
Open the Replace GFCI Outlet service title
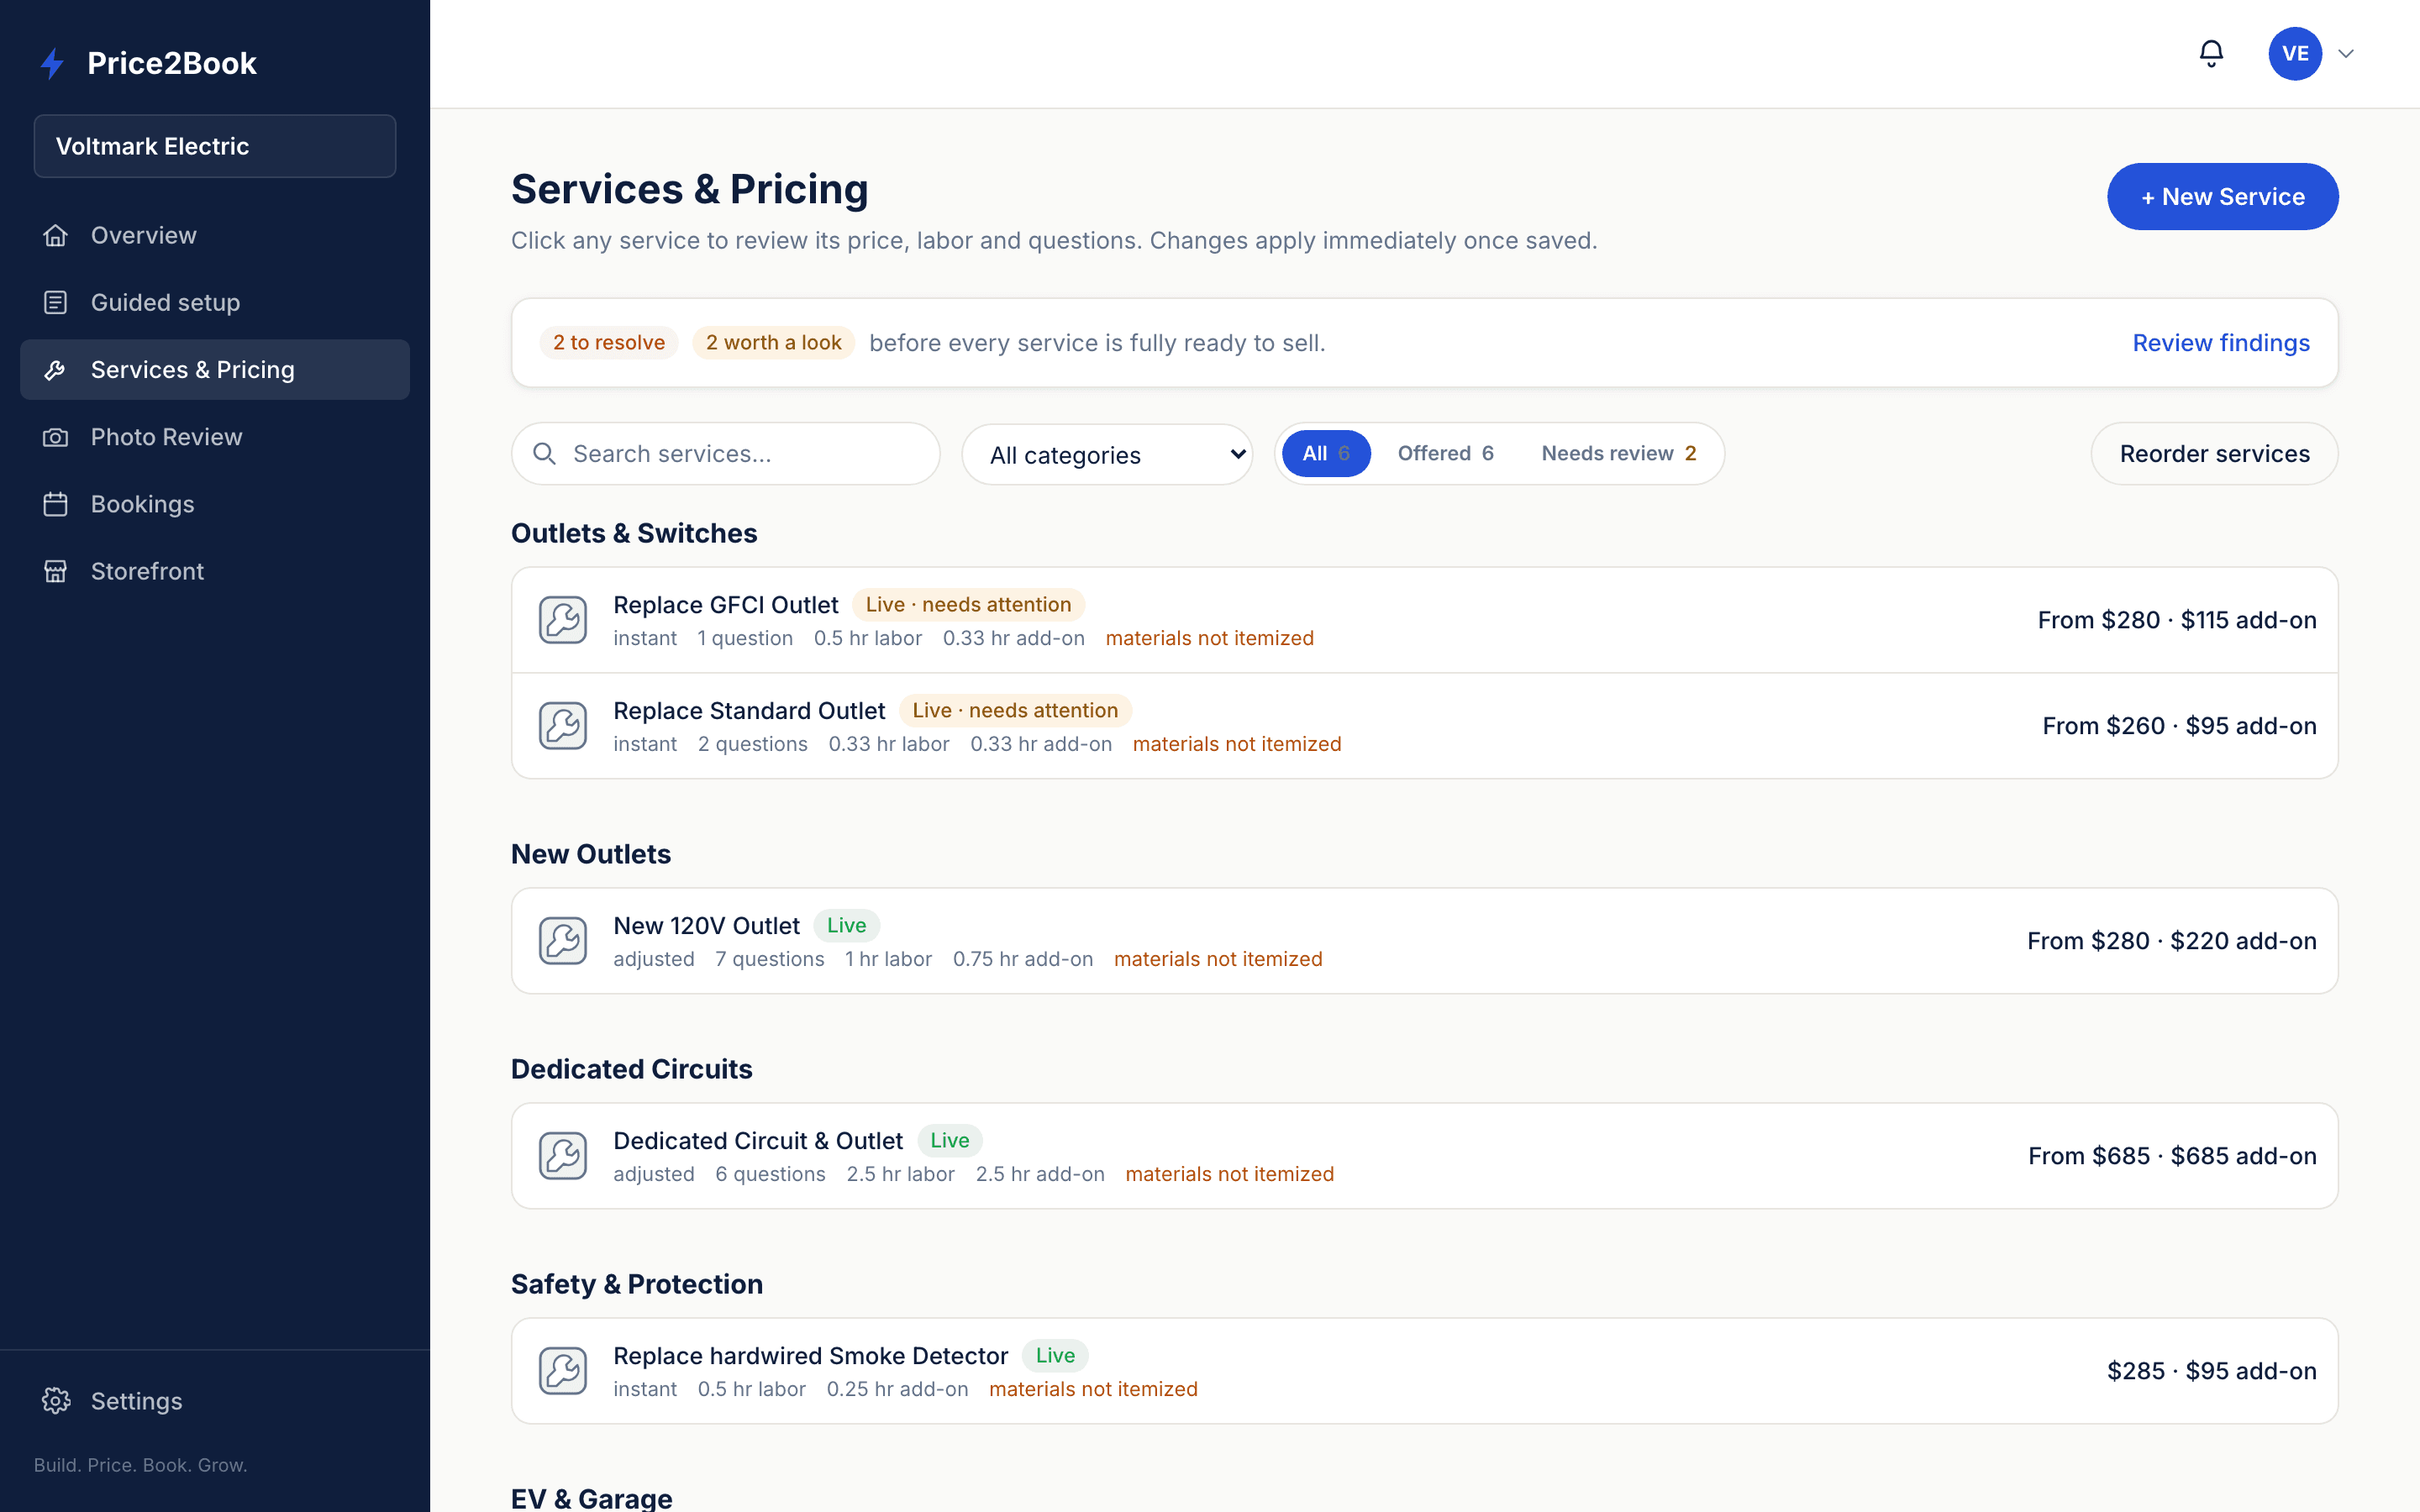[x=725, y=605]
